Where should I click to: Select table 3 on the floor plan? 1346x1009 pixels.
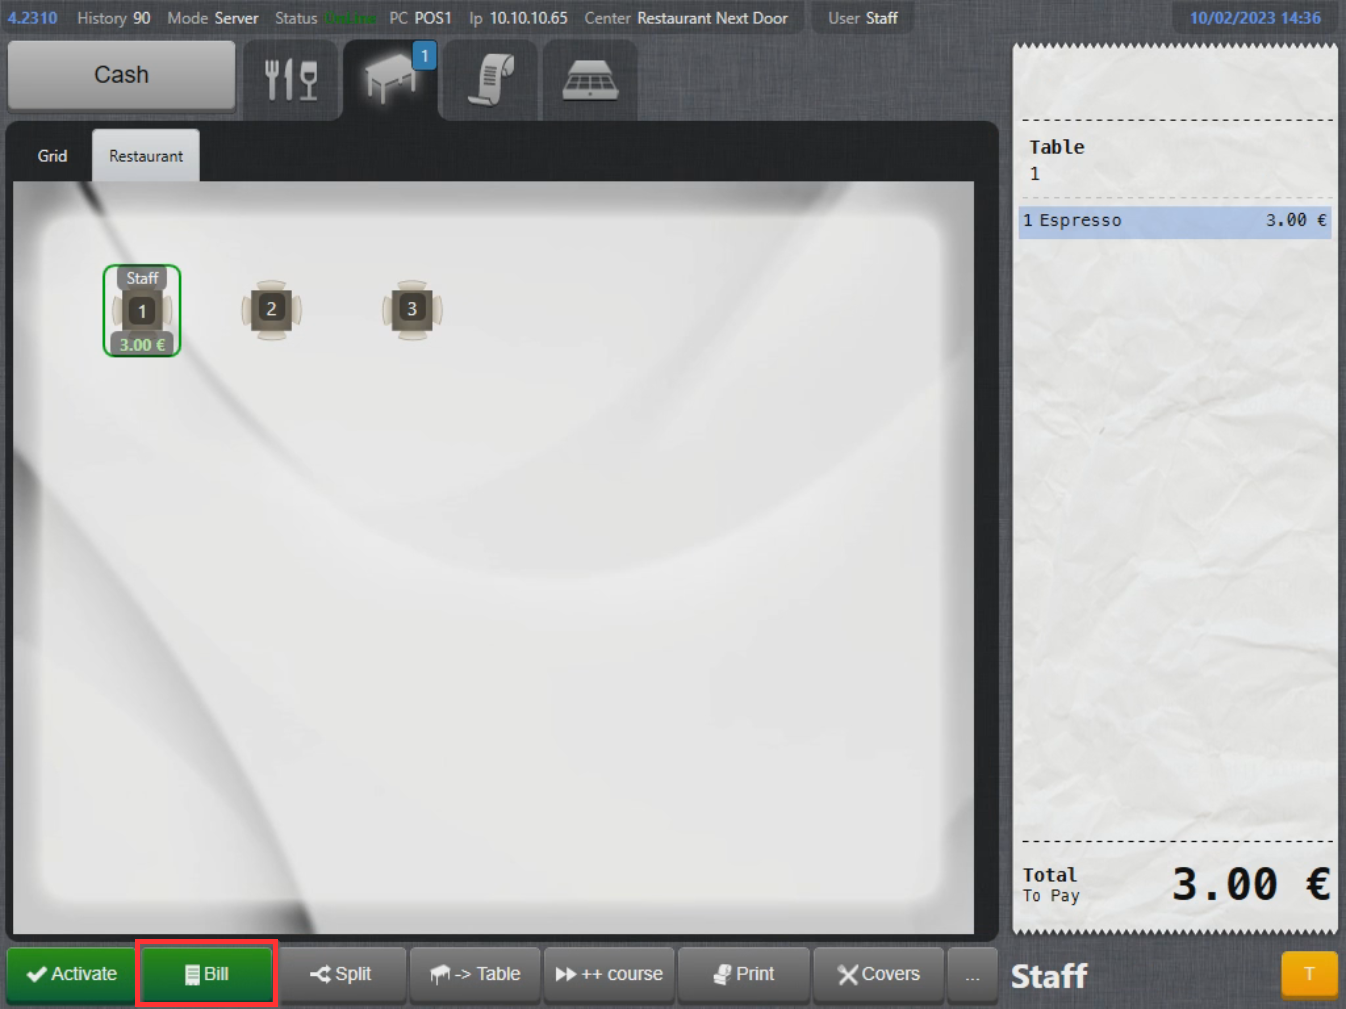pos(412,310)
